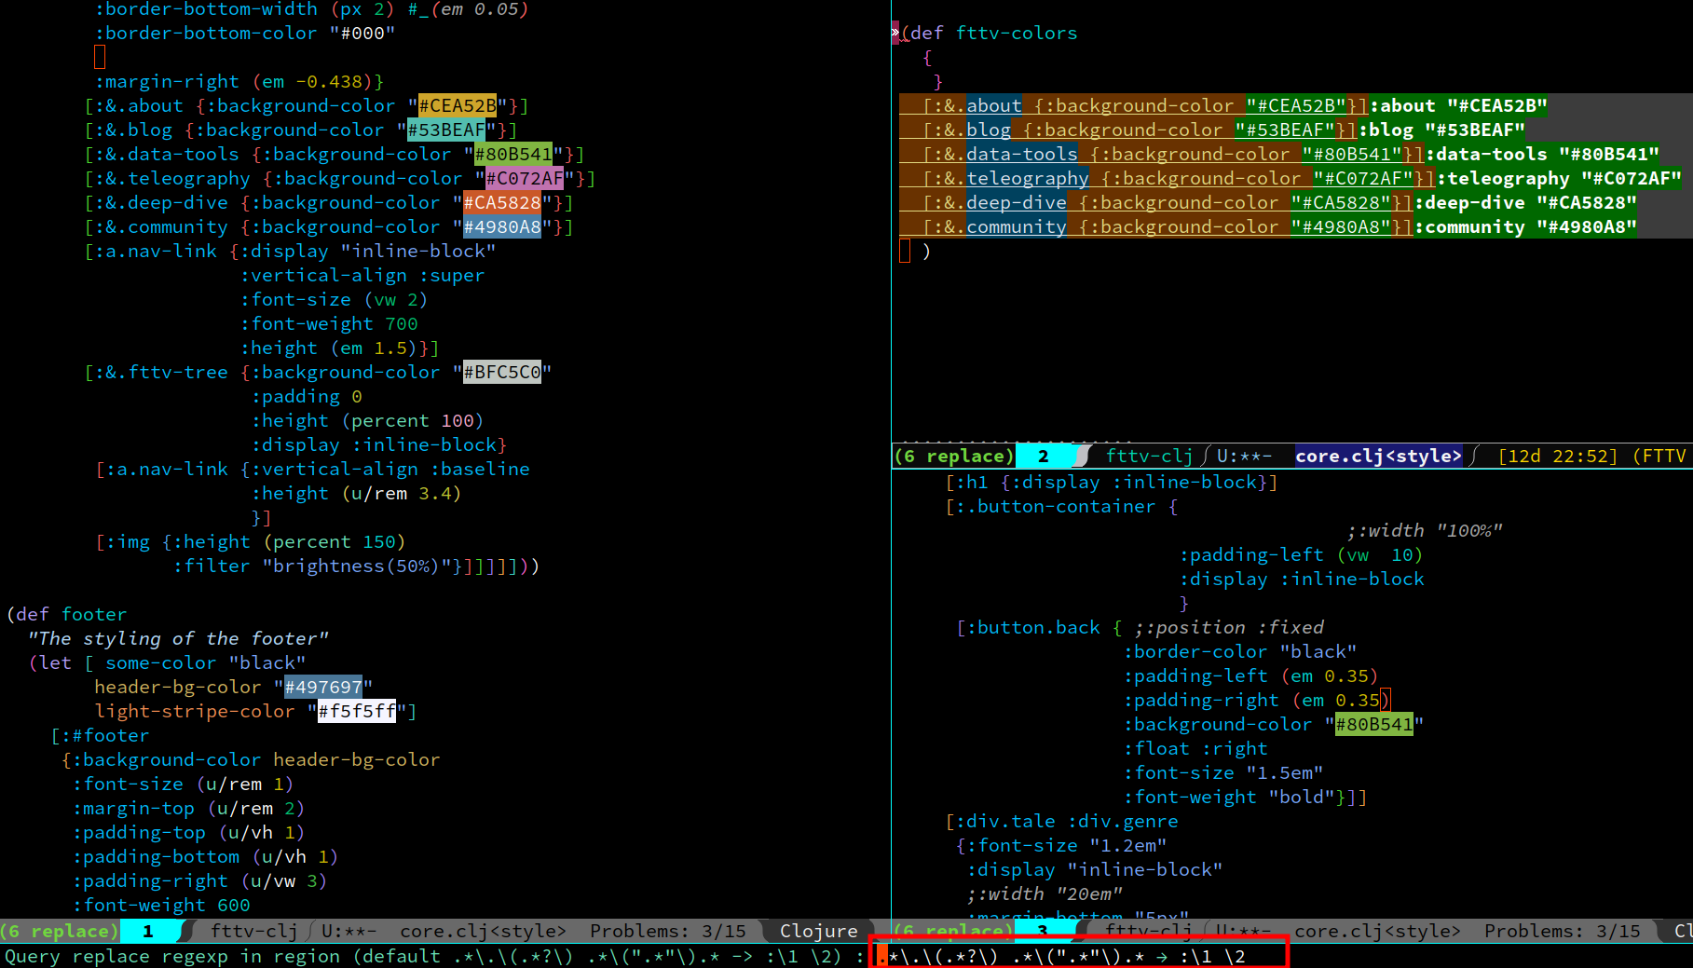This screenshot has height=968, width=1693.
Task: Click the pink #C072AF swatch in left pane
Action: [x=524, y=179]
